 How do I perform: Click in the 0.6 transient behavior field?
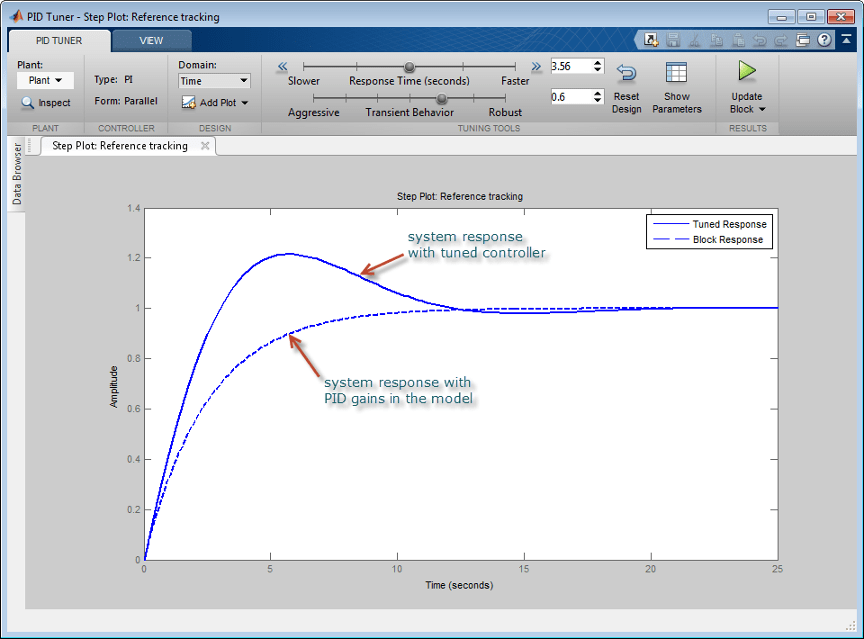pyautogui.click(x=571, y=97)
